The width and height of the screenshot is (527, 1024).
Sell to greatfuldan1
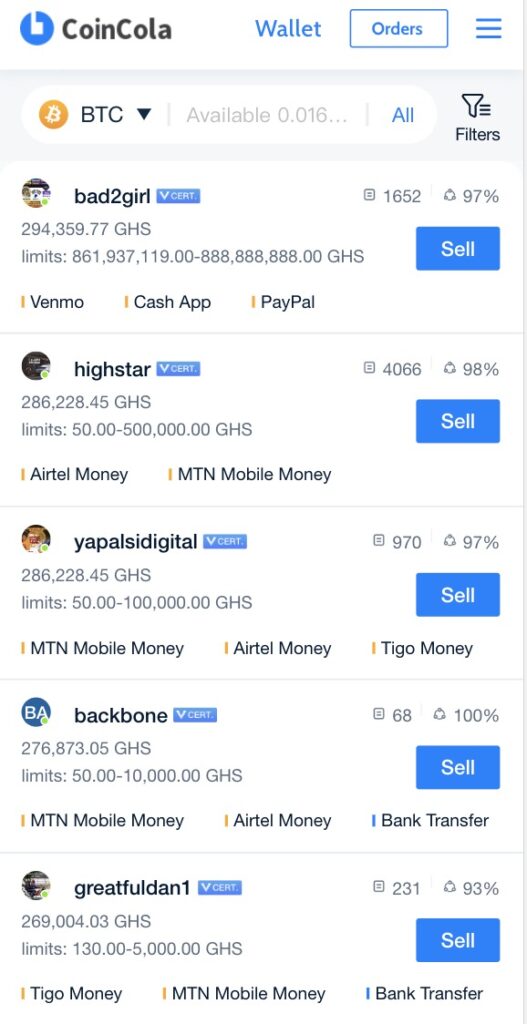point(458,940)
